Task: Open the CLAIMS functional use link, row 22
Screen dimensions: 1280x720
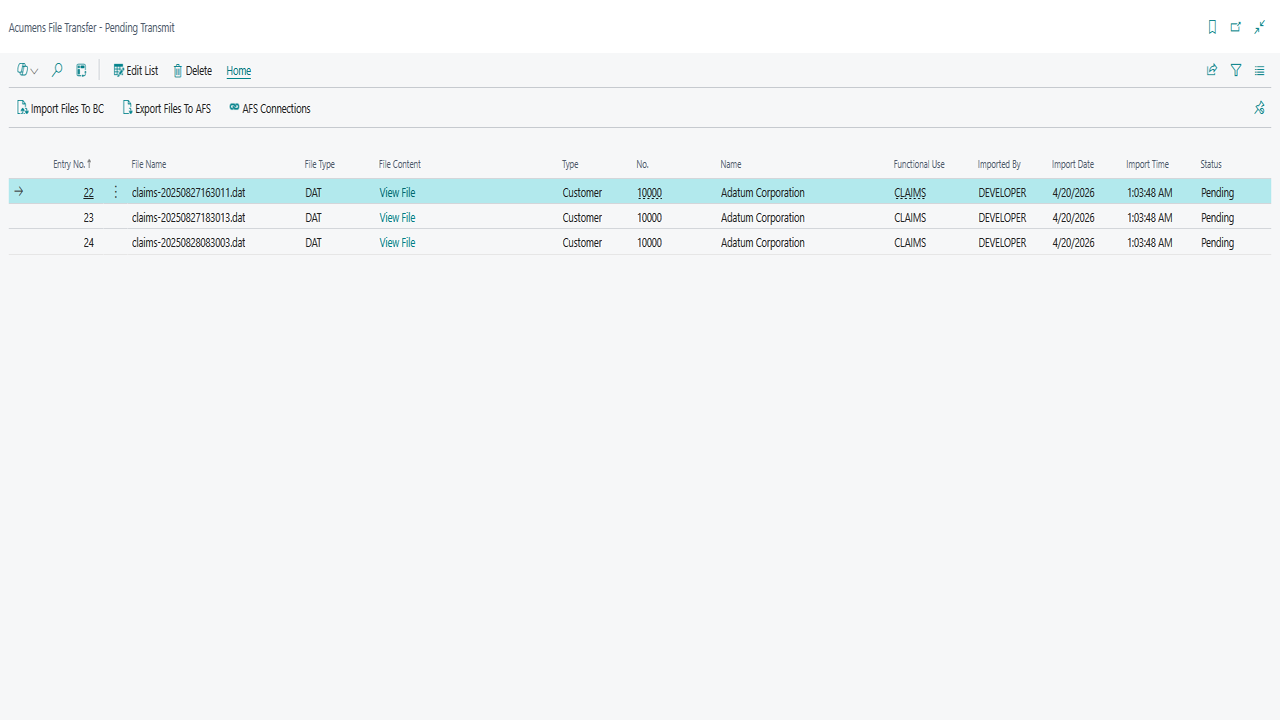Action: pos(910,193)
